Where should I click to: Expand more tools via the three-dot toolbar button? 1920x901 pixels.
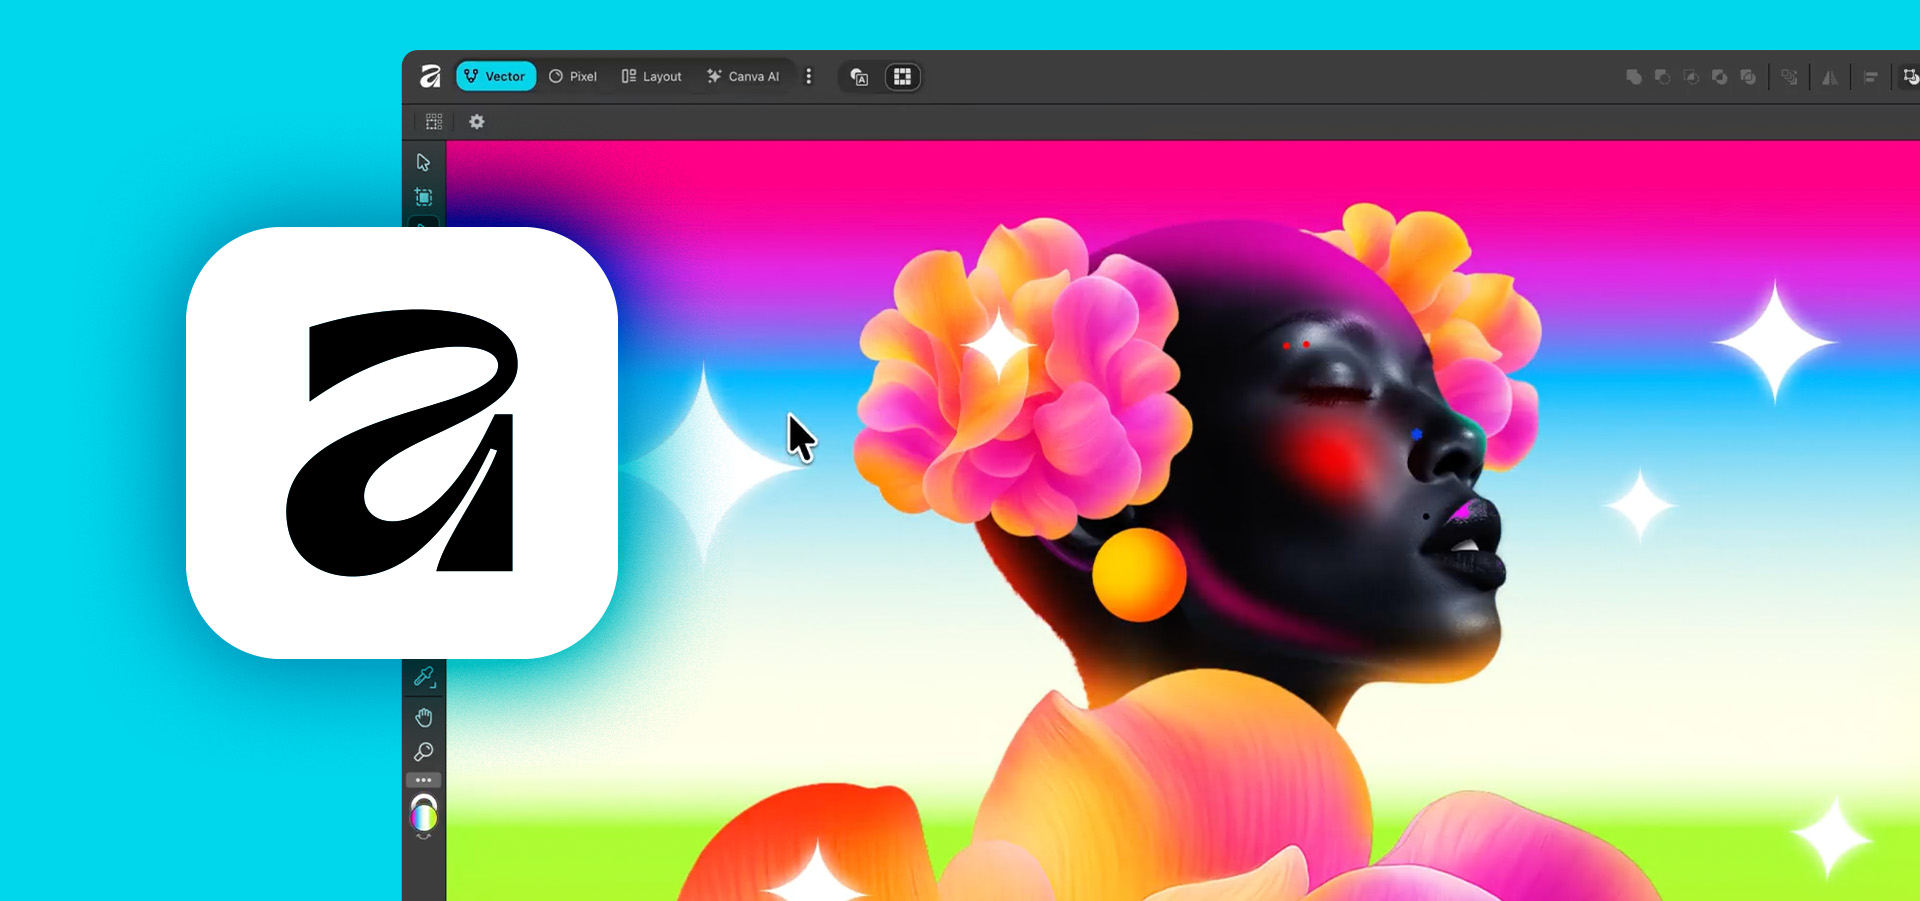(x=424, y=780)
